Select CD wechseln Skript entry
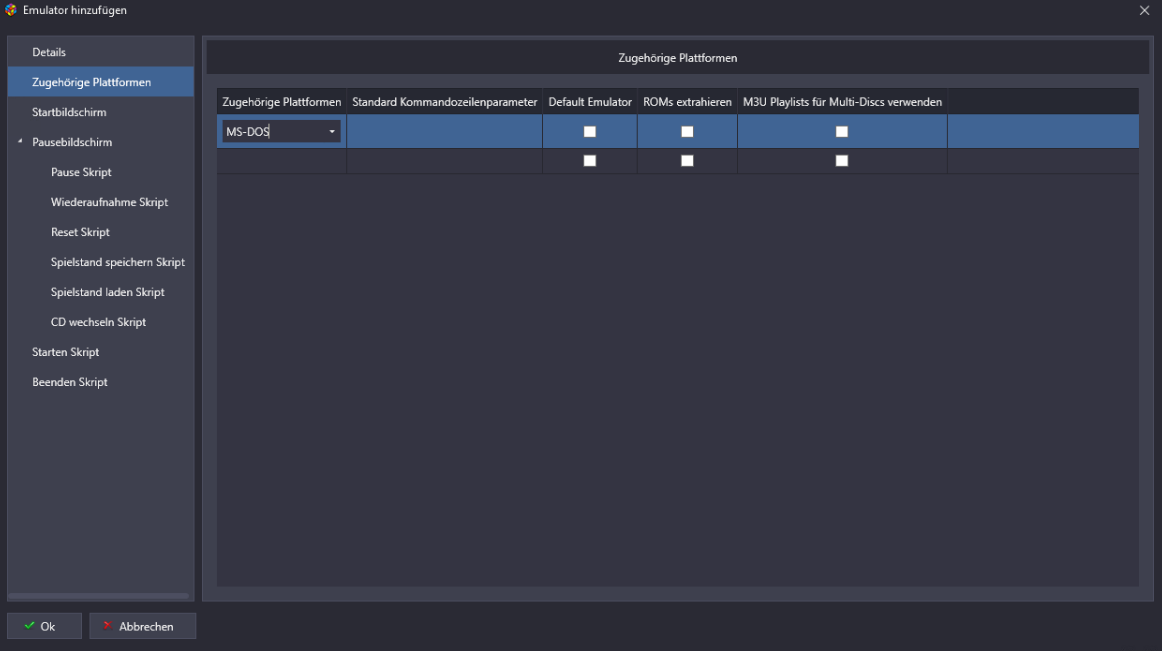The width and height of the screenshot is (1162, 651). point(98,322)
